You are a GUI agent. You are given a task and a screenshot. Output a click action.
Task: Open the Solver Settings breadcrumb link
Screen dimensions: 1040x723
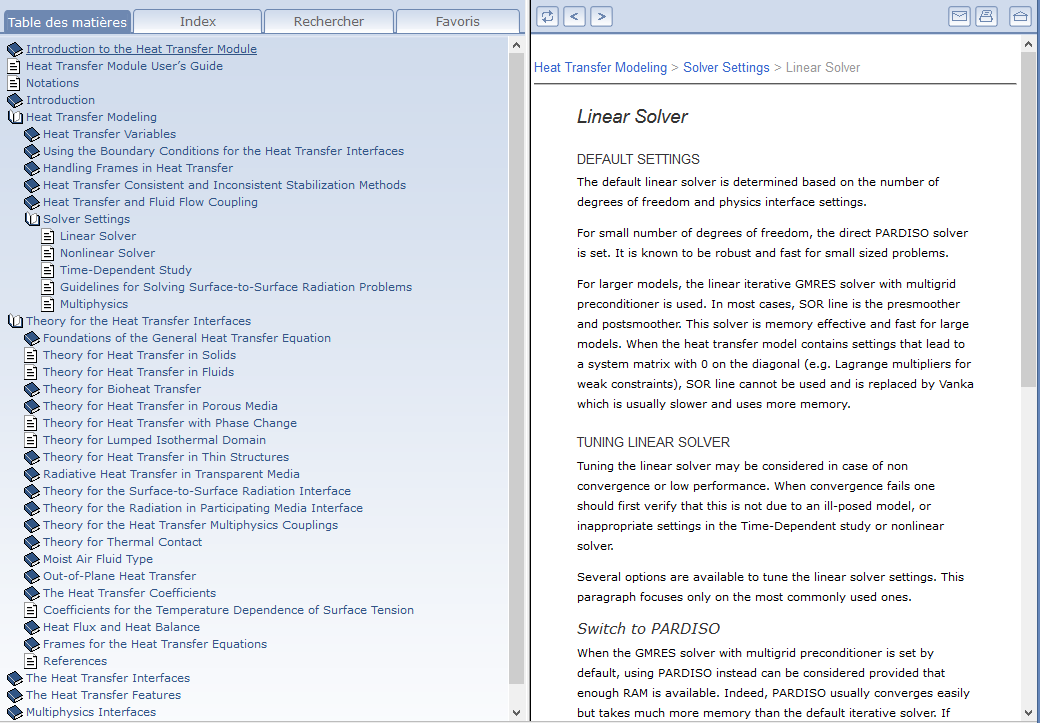click(726, 68)
